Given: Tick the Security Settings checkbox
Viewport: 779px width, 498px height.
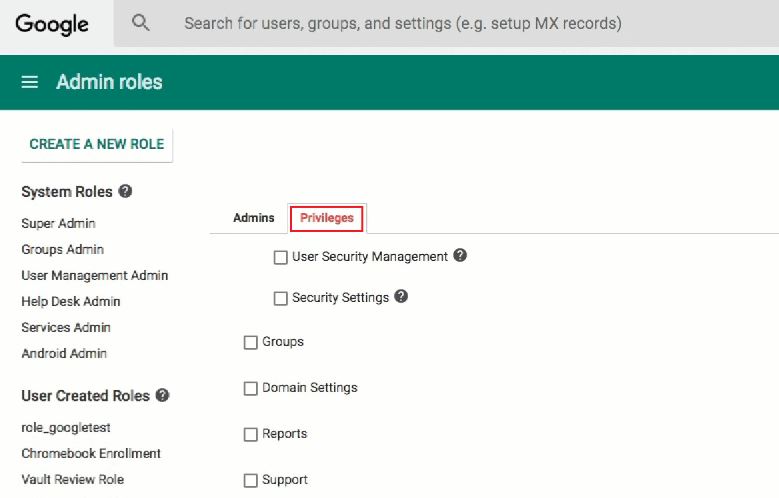Looking at the screenshot, I should [x=281, y=298].
